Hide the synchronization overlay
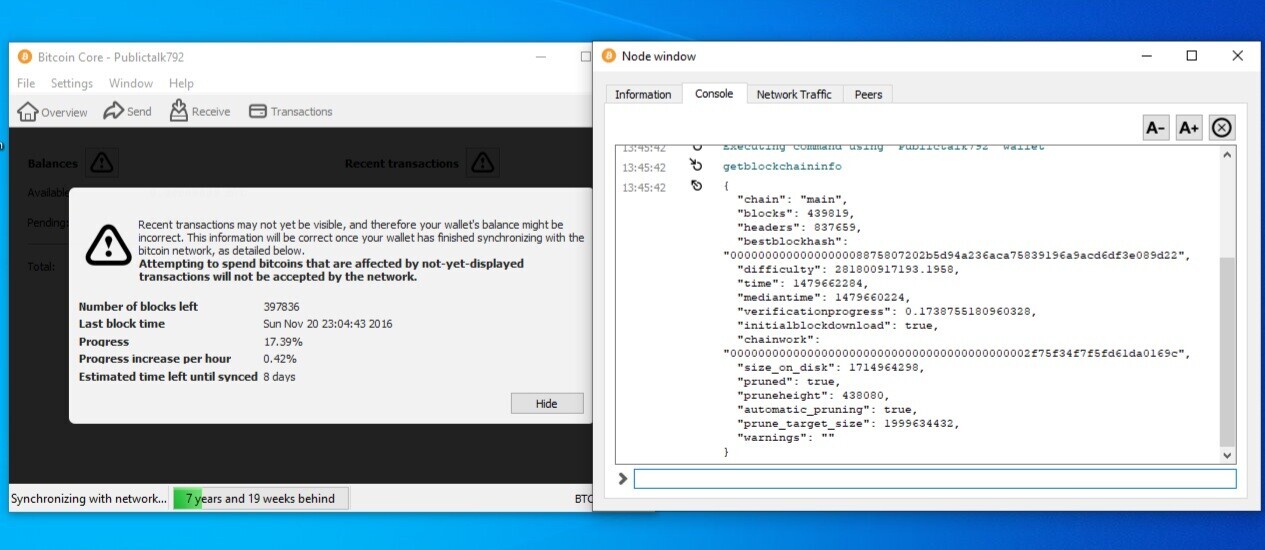This screenshot has height=550, width=1265. point(546,403)
